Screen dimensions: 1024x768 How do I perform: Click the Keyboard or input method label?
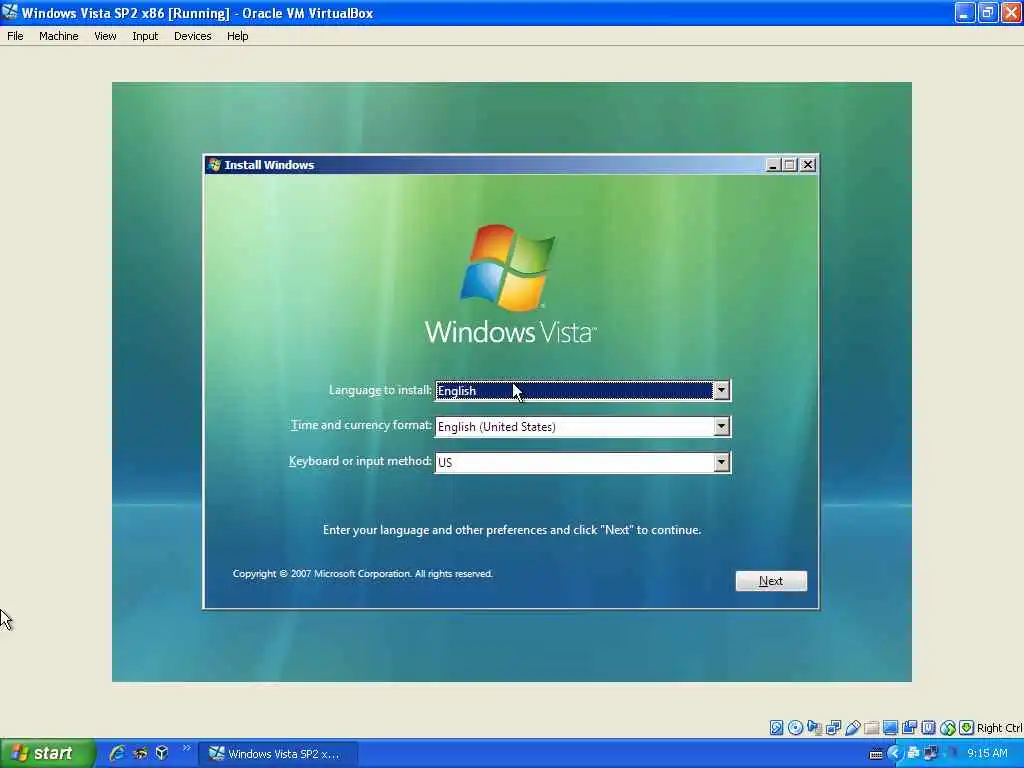point(360,461)
